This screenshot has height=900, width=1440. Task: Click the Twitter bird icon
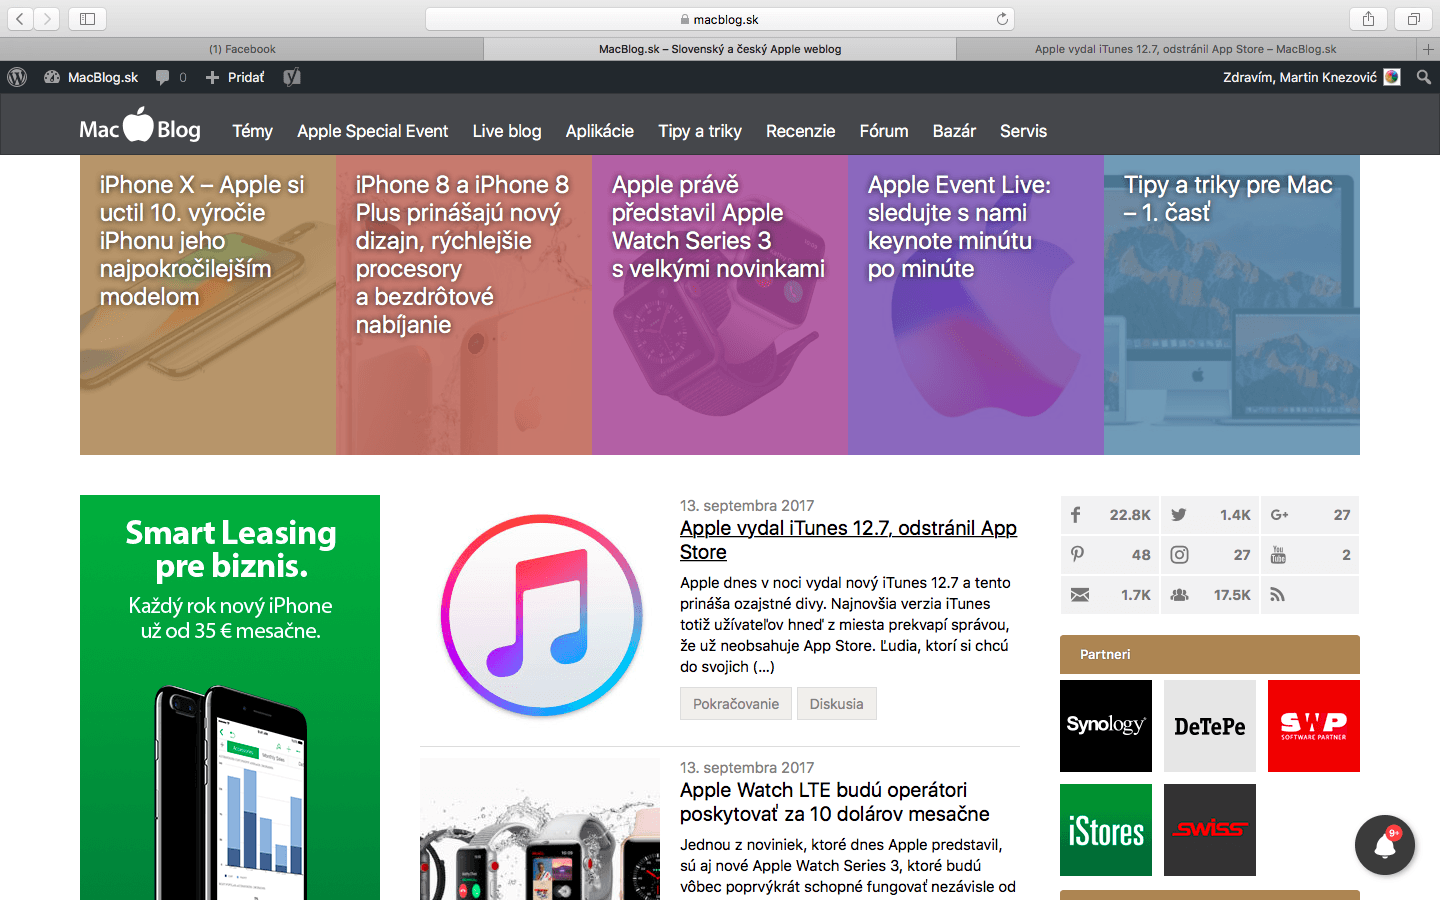coord(1179,515)
